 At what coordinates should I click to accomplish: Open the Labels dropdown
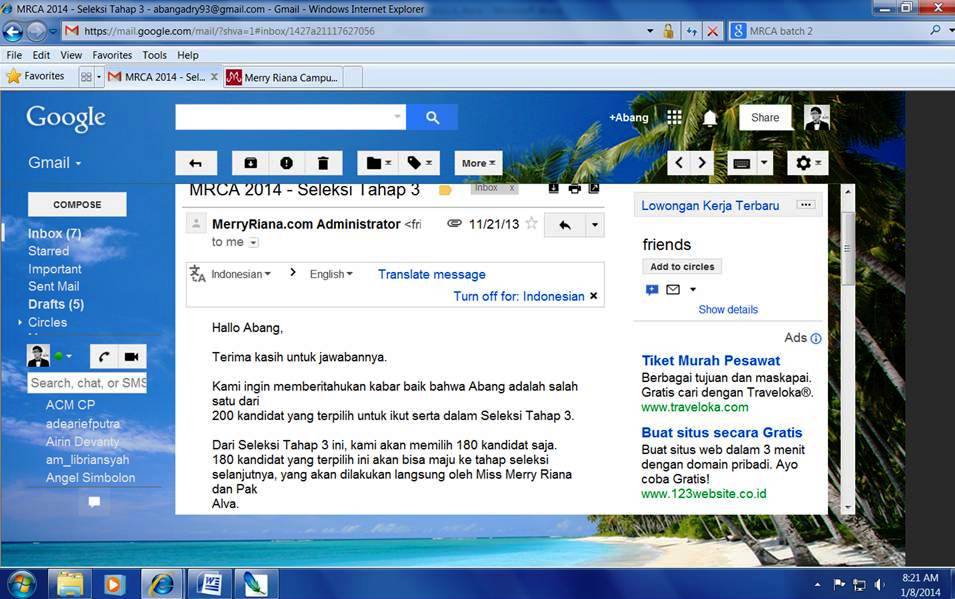(419, 163)
